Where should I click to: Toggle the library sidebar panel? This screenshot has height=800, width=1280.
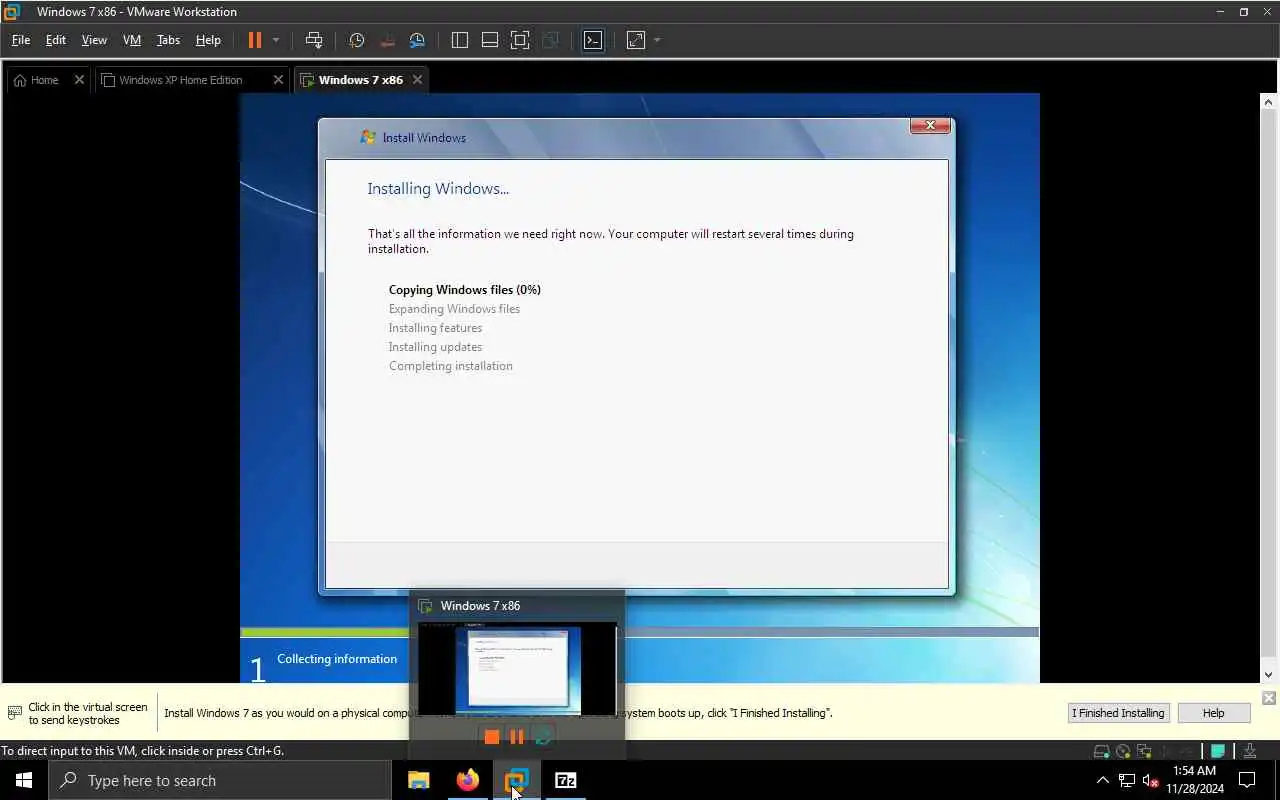[x=460, y=40]
